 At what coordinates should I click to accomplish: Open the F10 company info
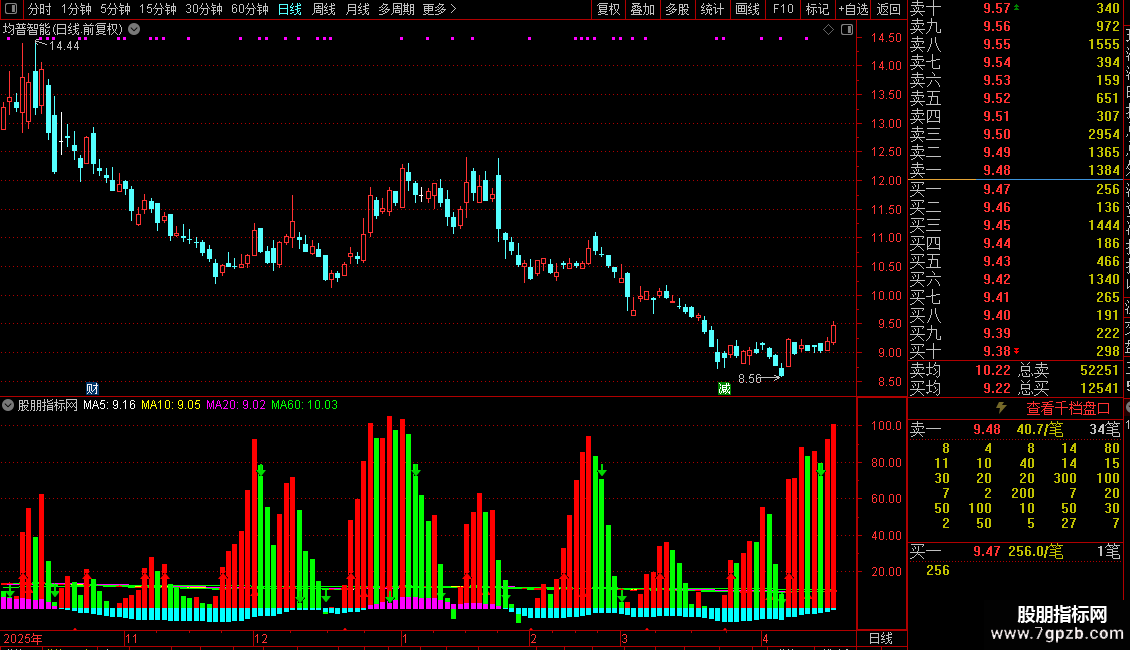coord(783,9)
